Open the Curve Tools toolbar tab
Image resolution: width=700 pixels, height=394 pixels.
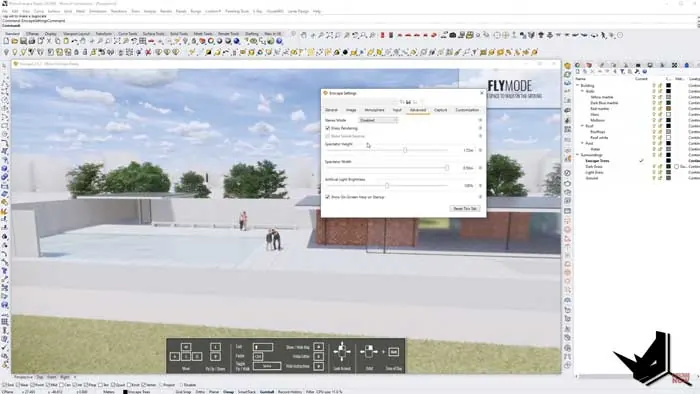click(x=128, y=34)
